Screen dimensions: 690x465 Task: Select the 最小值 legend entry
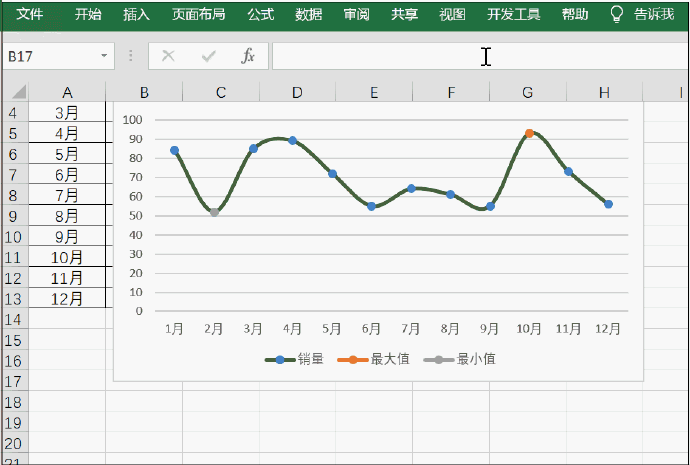459,359
